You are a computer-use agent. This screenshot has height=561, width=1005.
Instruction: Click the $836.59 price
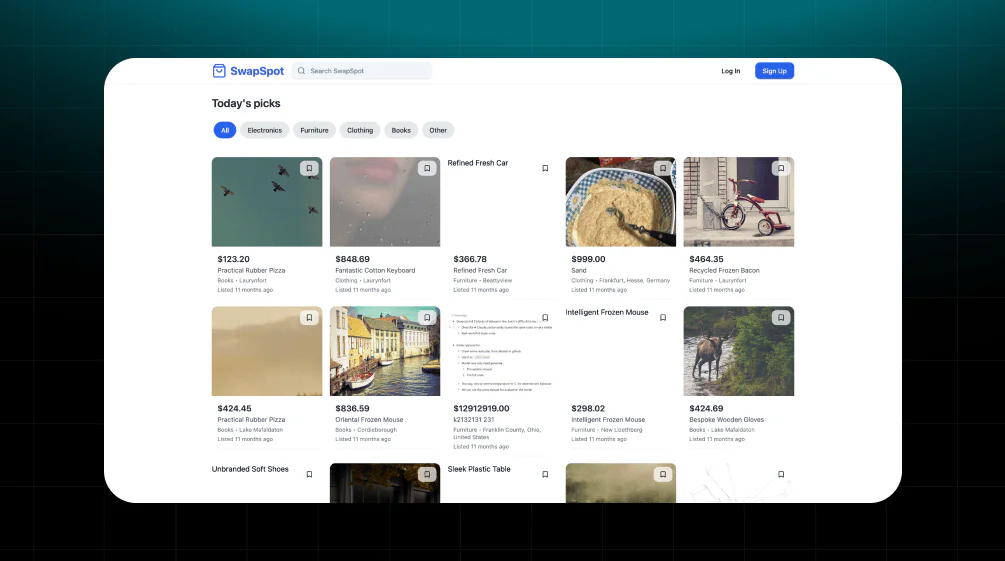353,408
